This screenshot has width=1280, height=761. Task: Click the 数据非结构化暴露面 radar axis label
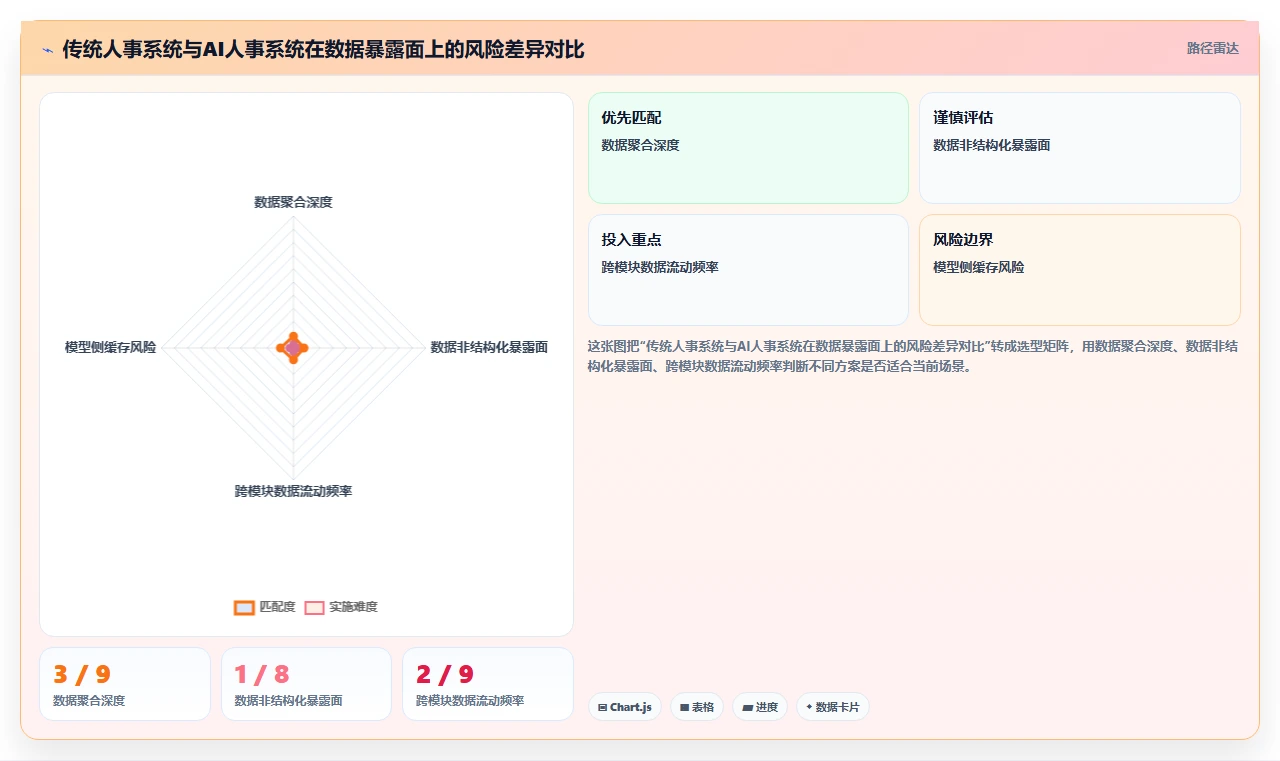pos(489,347)
